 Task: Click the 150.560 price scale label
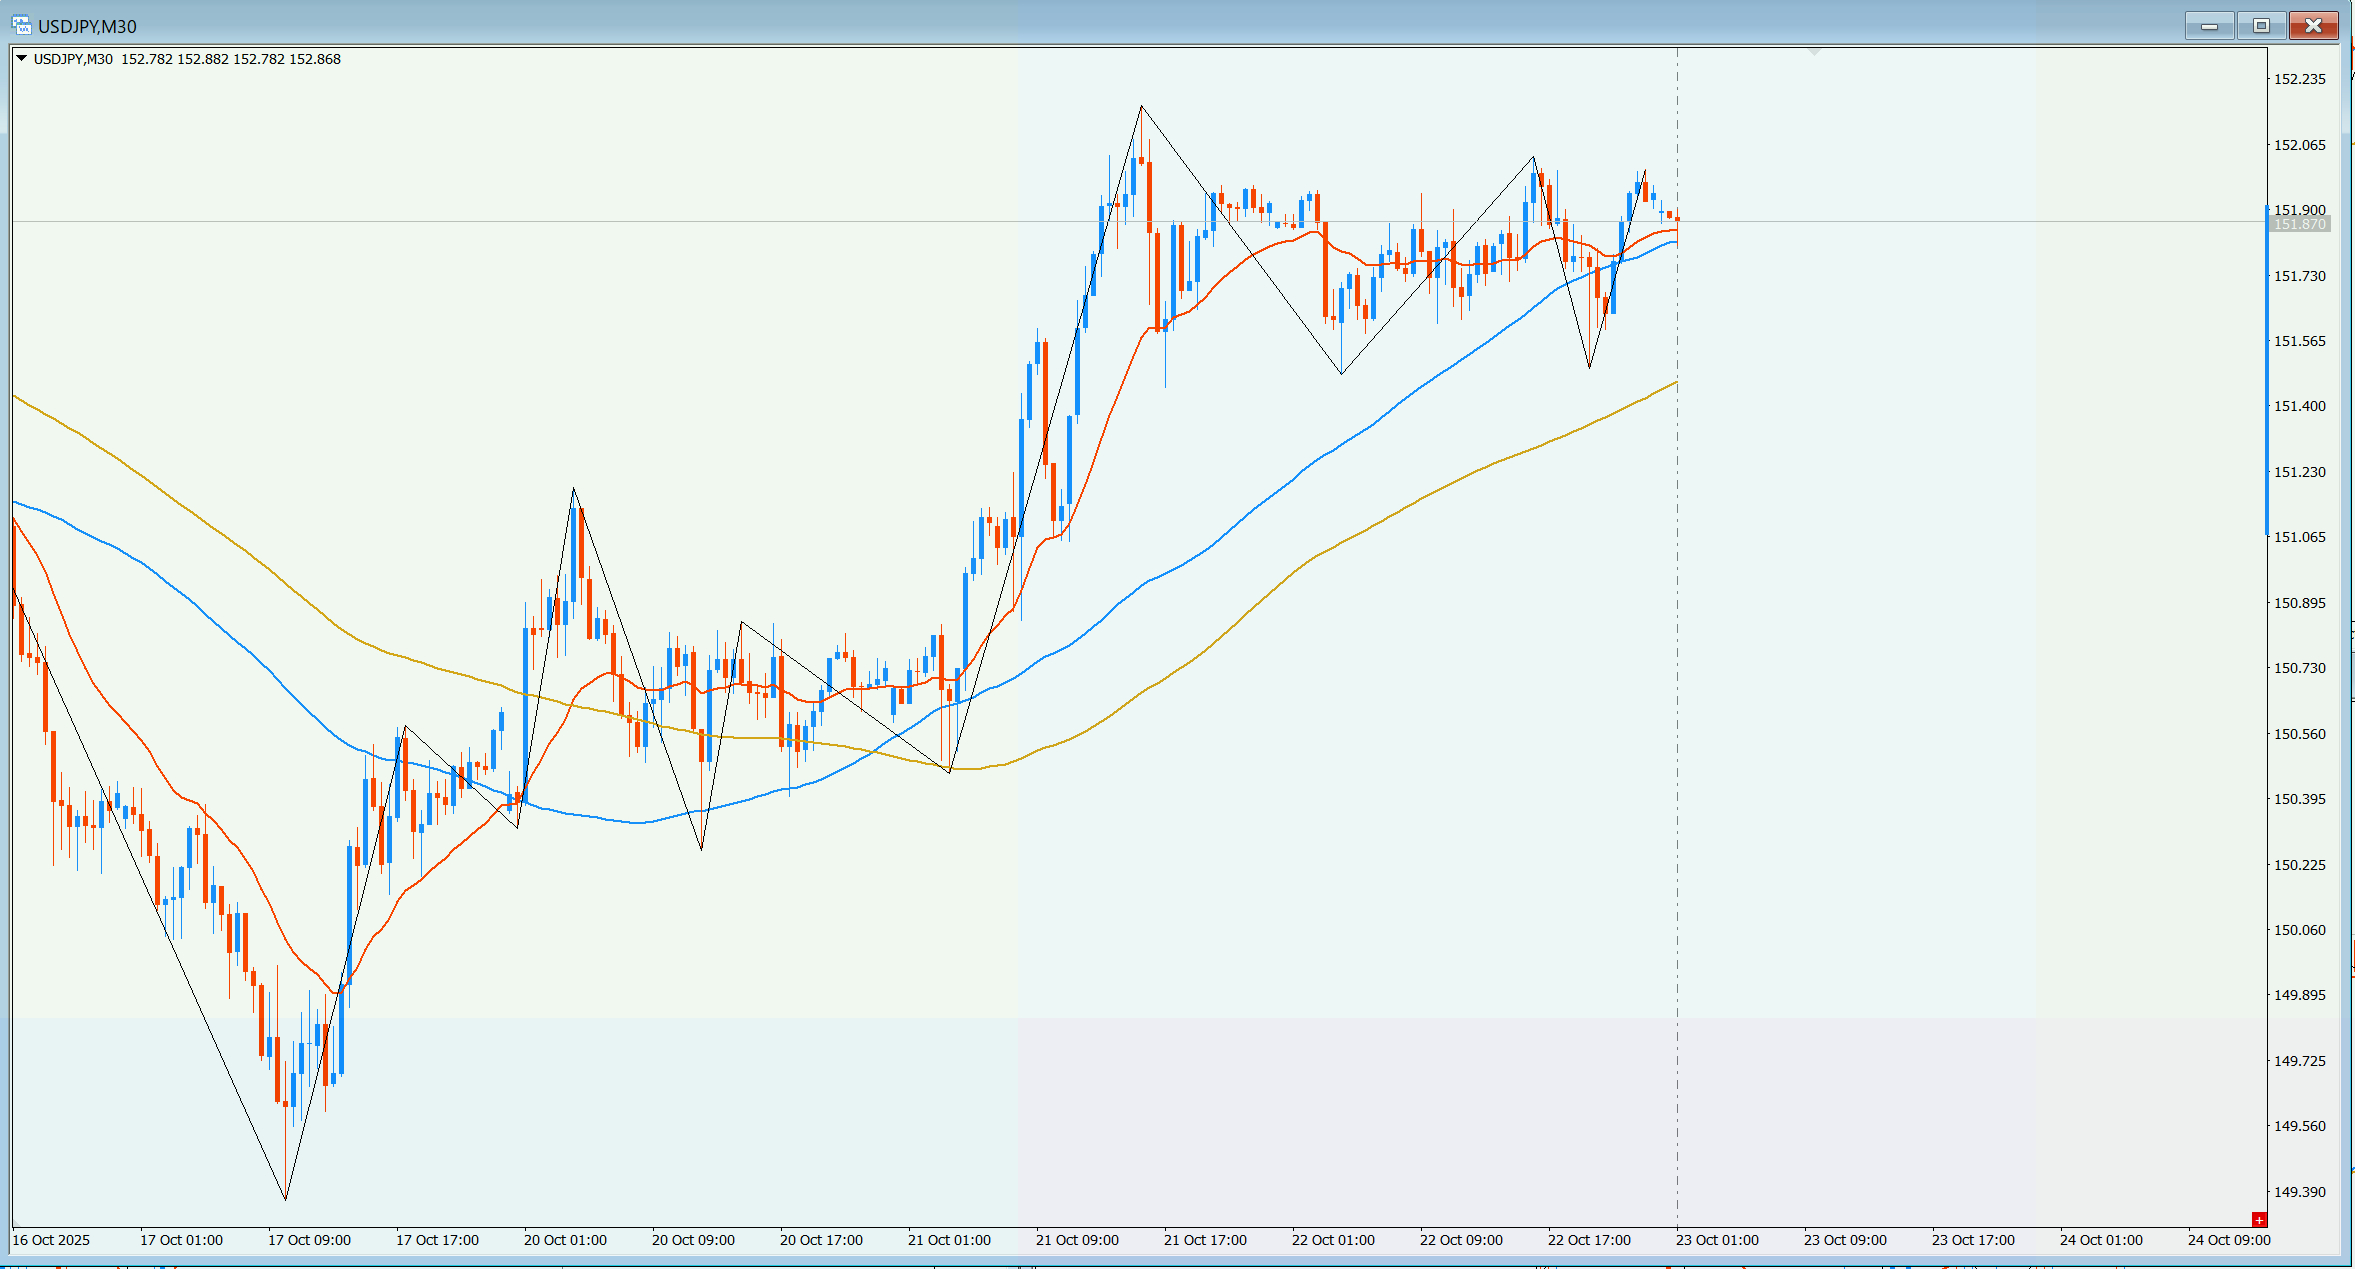click(x=2300, y=734)
